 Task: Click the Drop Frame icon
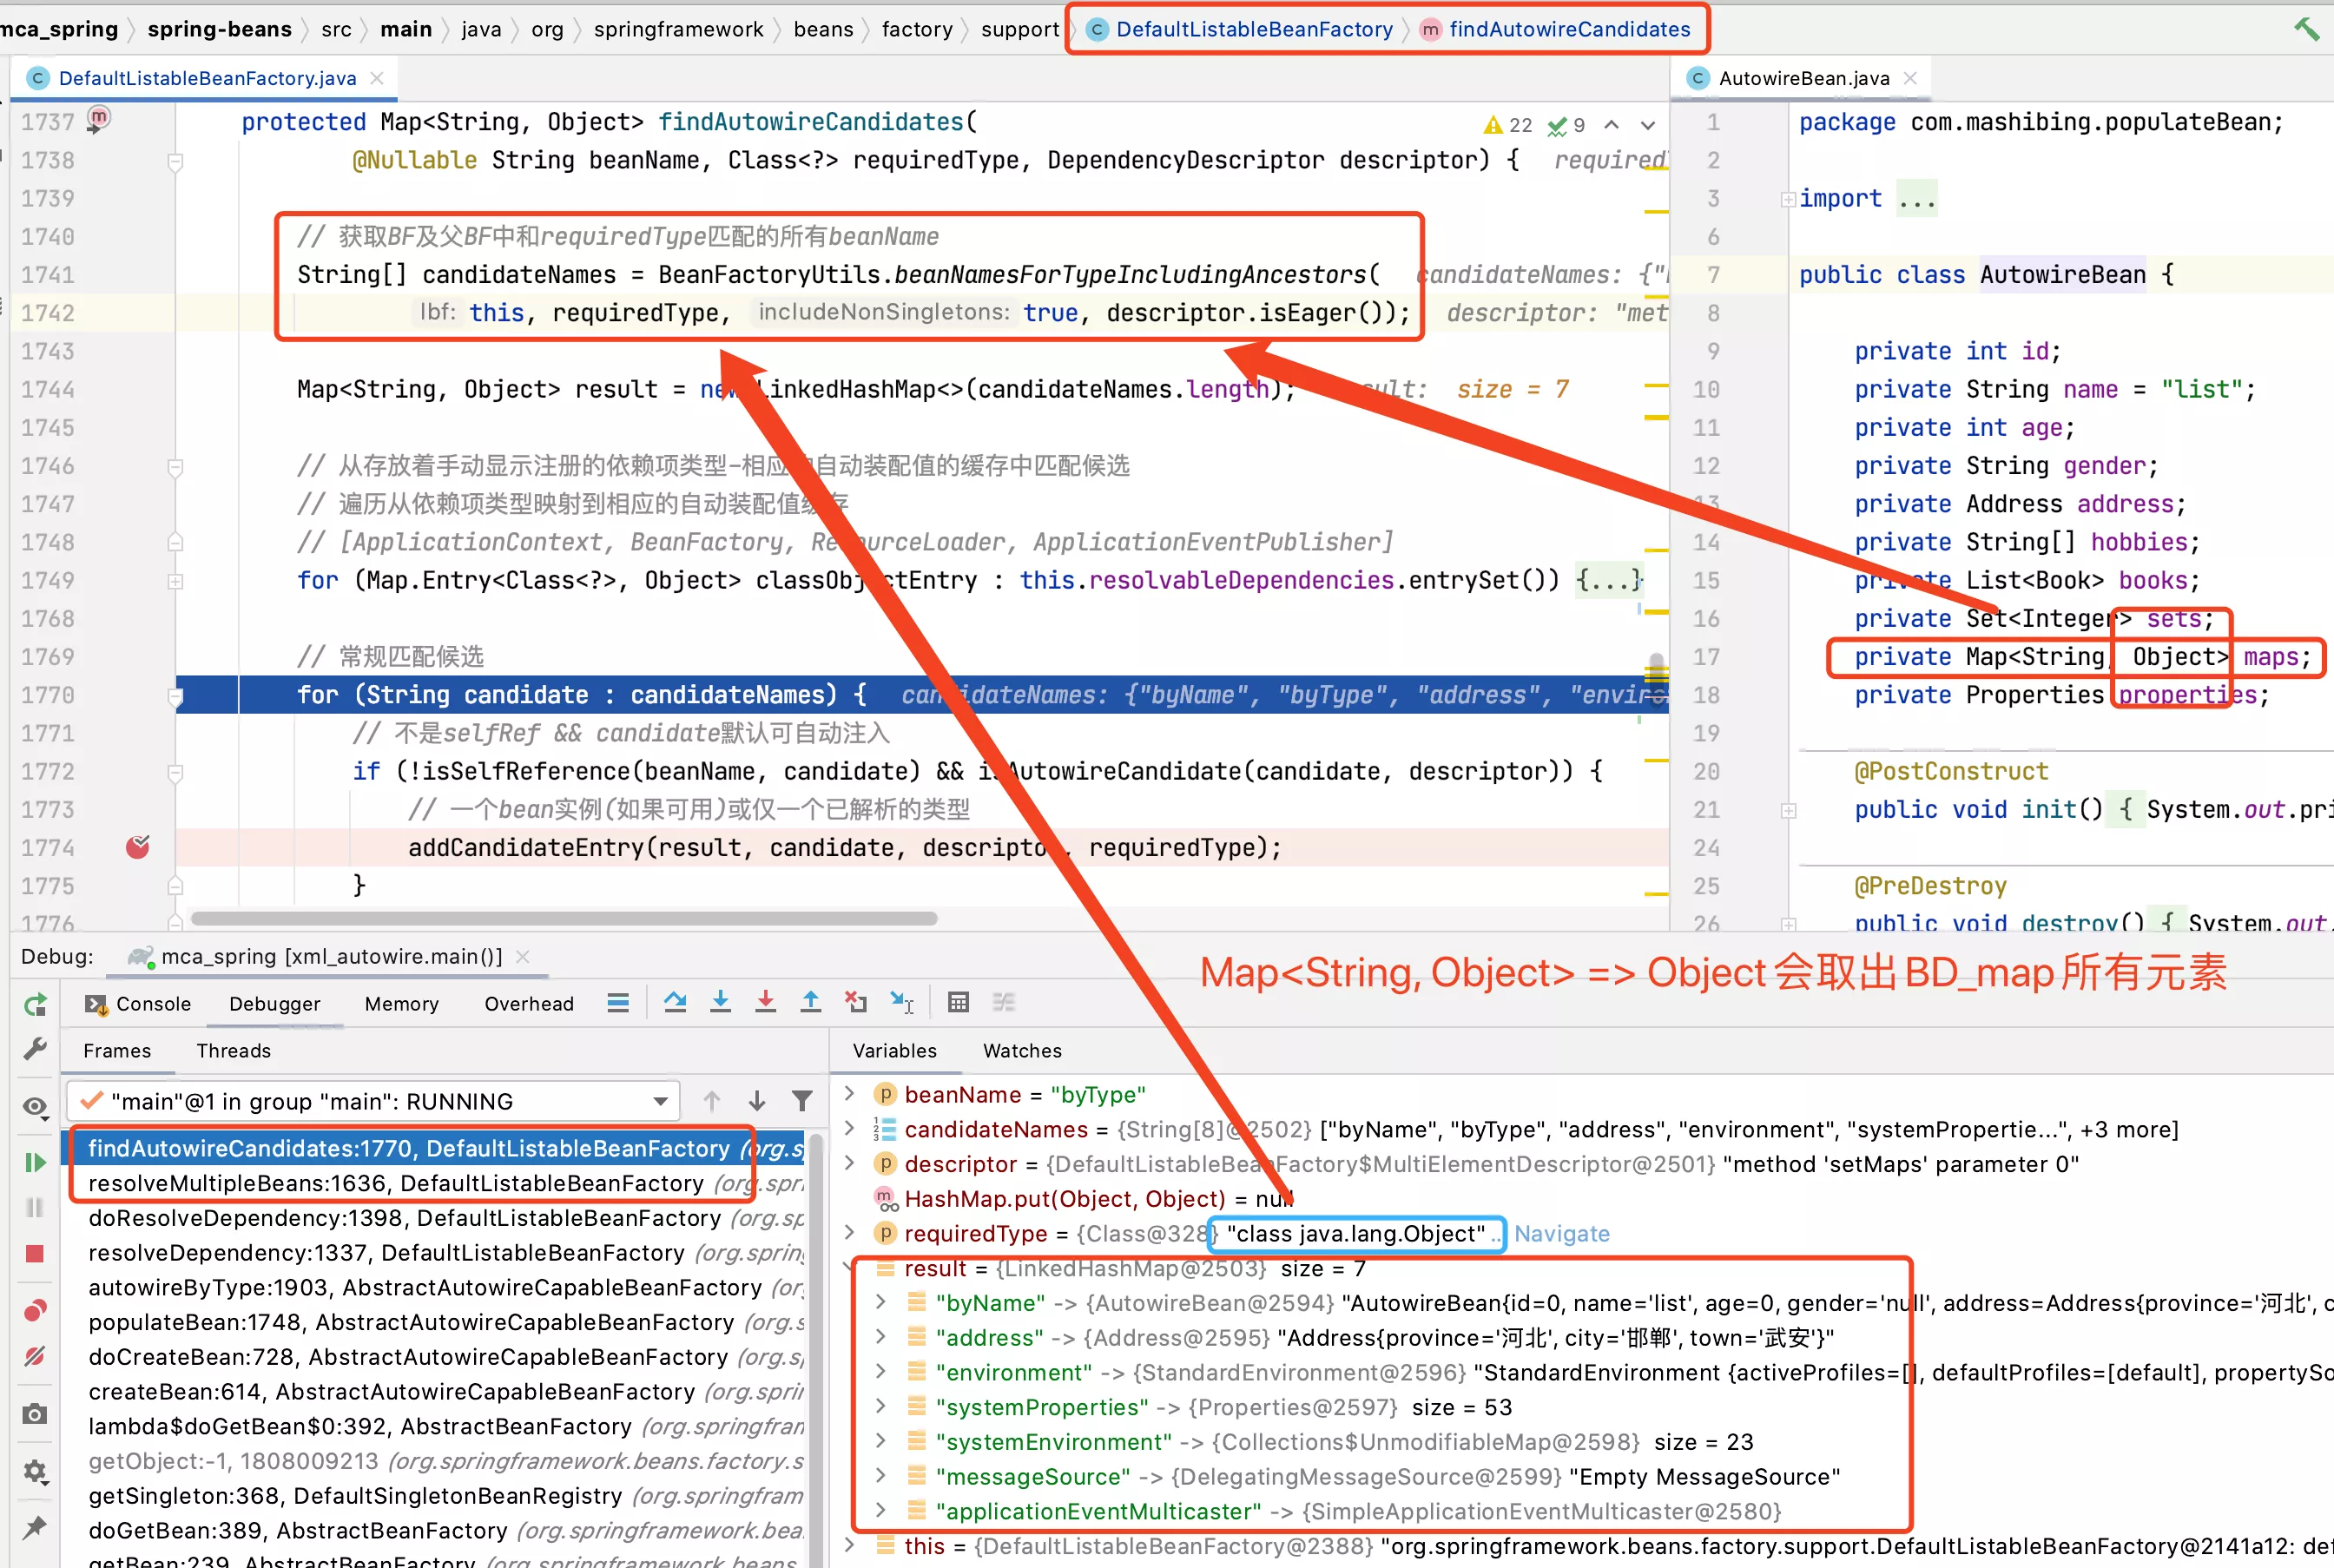coord(856,1002)
